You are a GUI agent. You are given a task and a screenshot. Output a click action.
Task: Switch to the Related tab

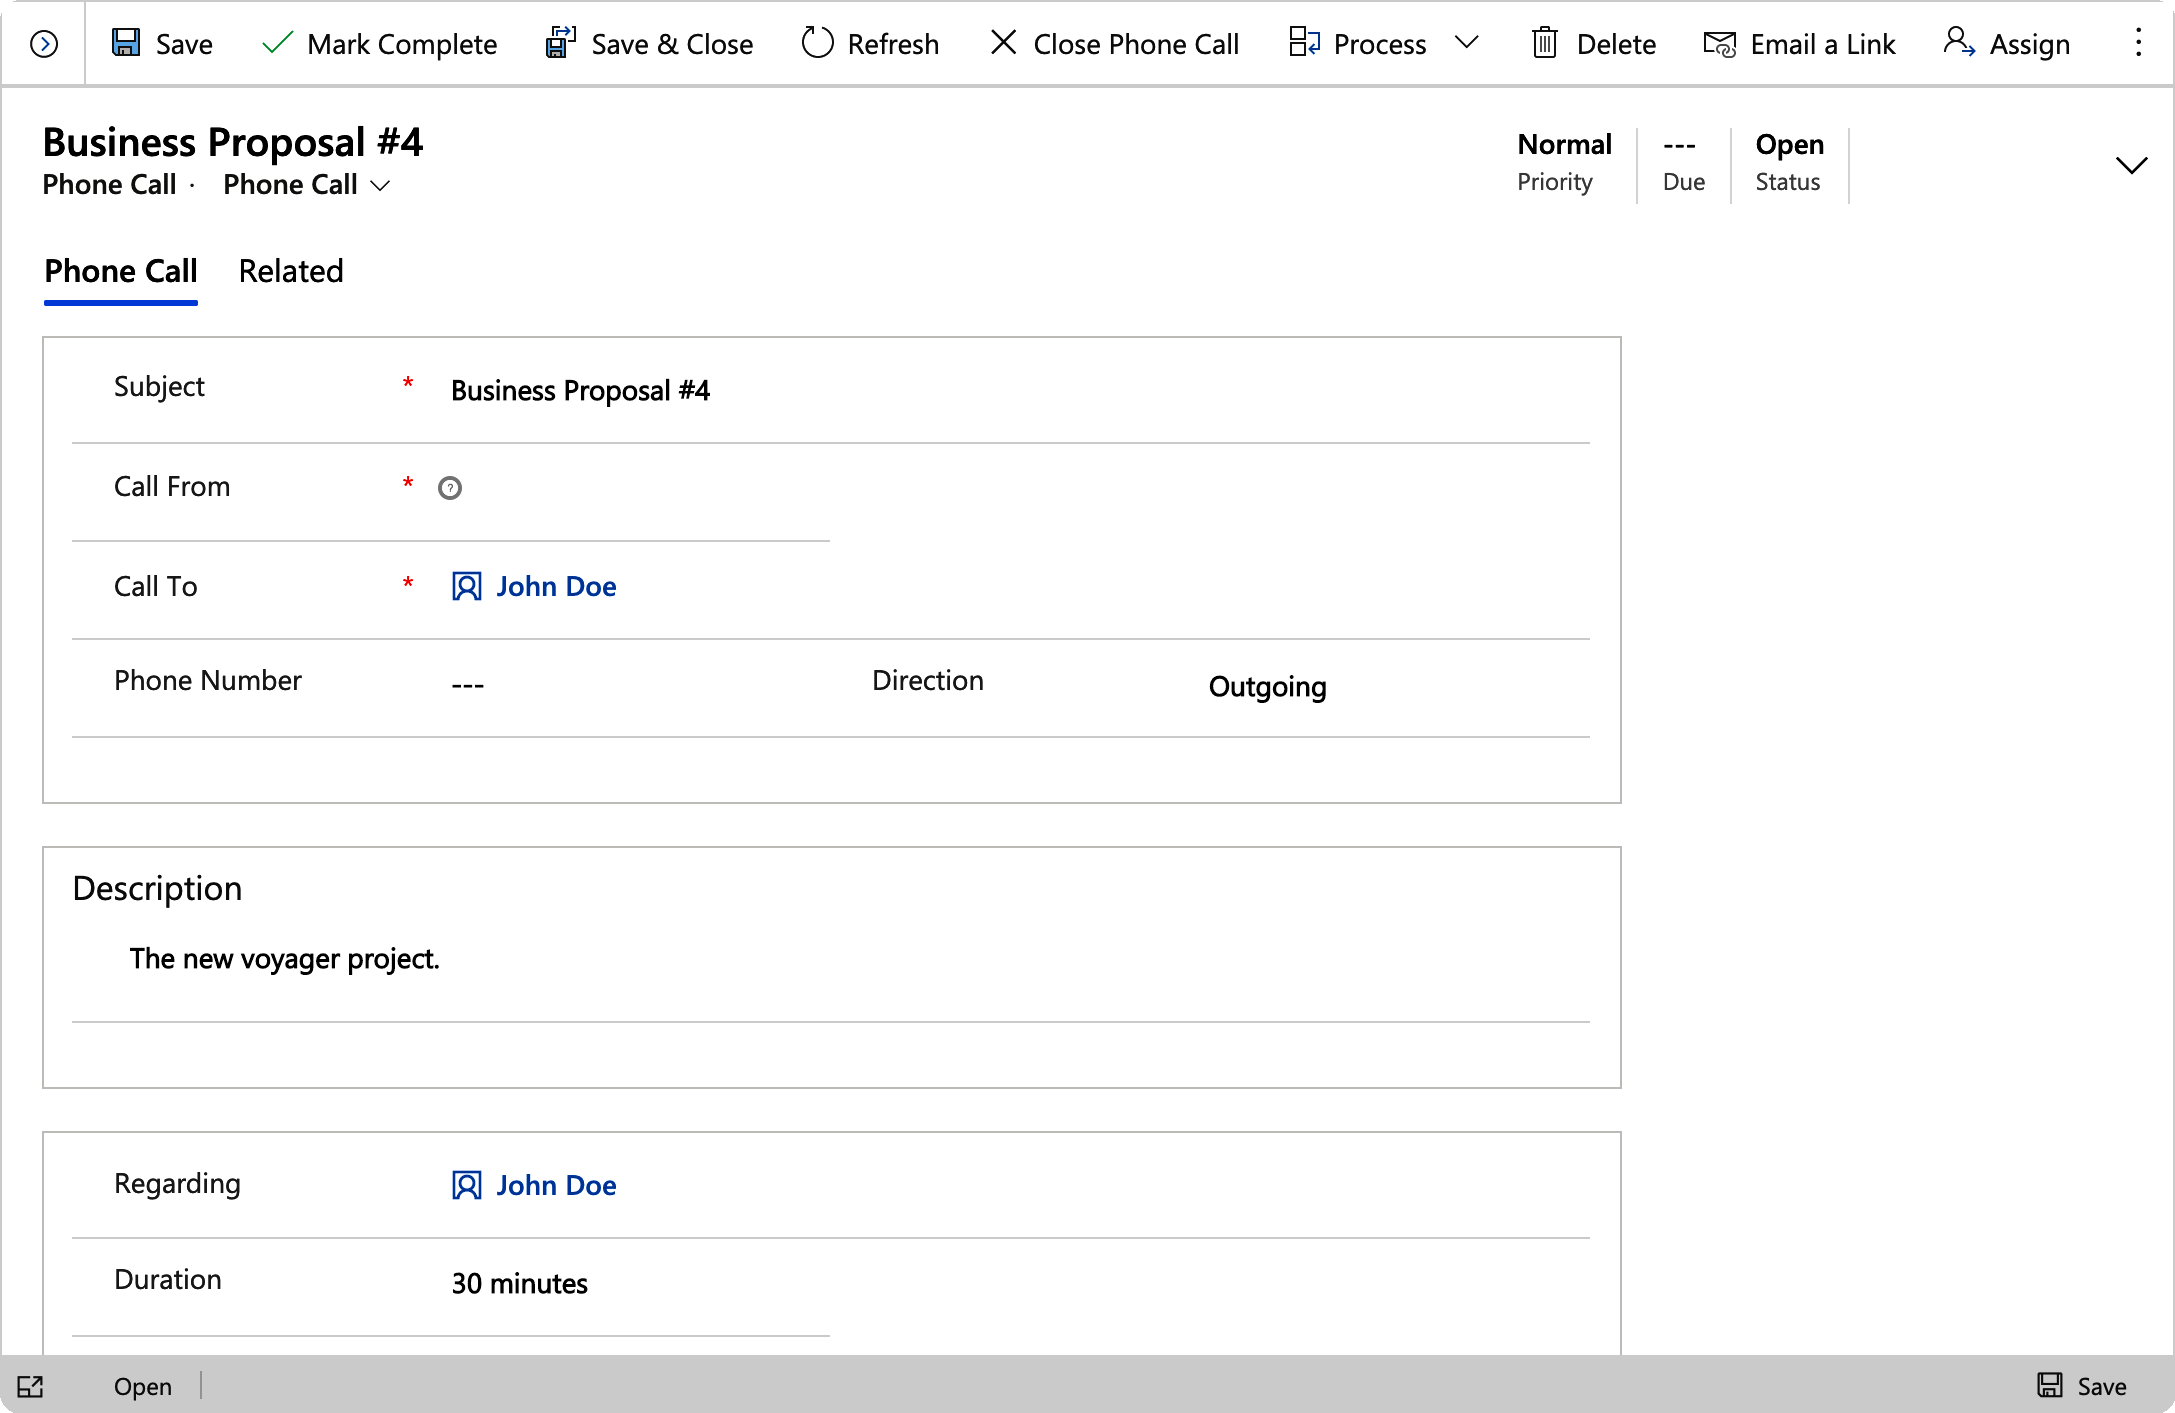(292, 271)
